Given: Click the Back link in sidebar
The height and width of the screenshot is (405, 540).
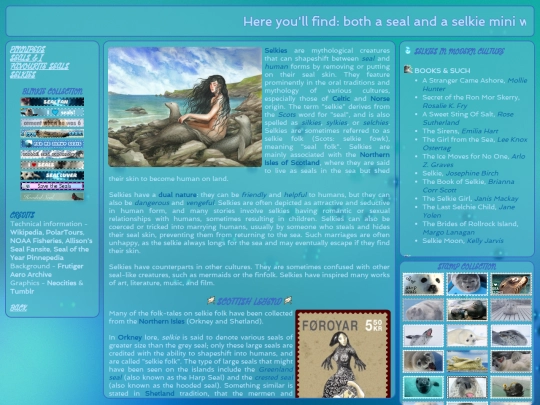Looking at the screenshot, I should click(18, 308).
